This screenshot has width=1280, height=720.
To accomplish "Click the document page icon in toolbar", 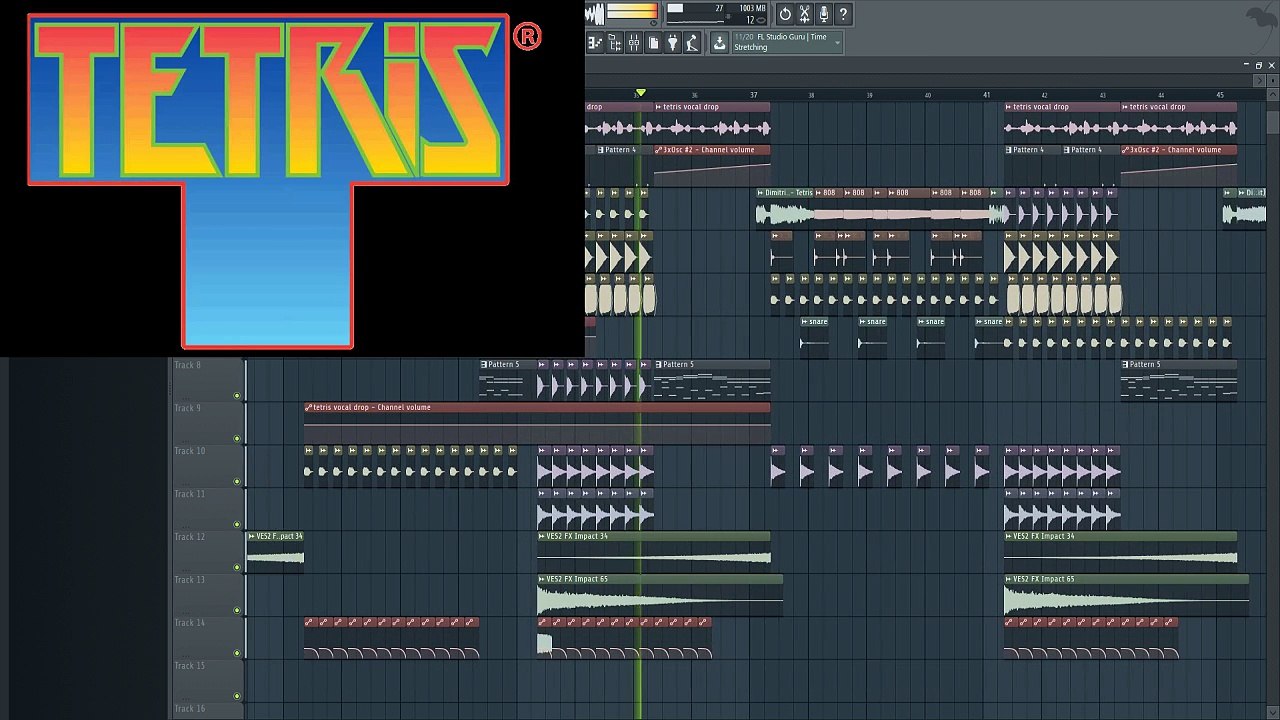I will (x=653, y=42).
